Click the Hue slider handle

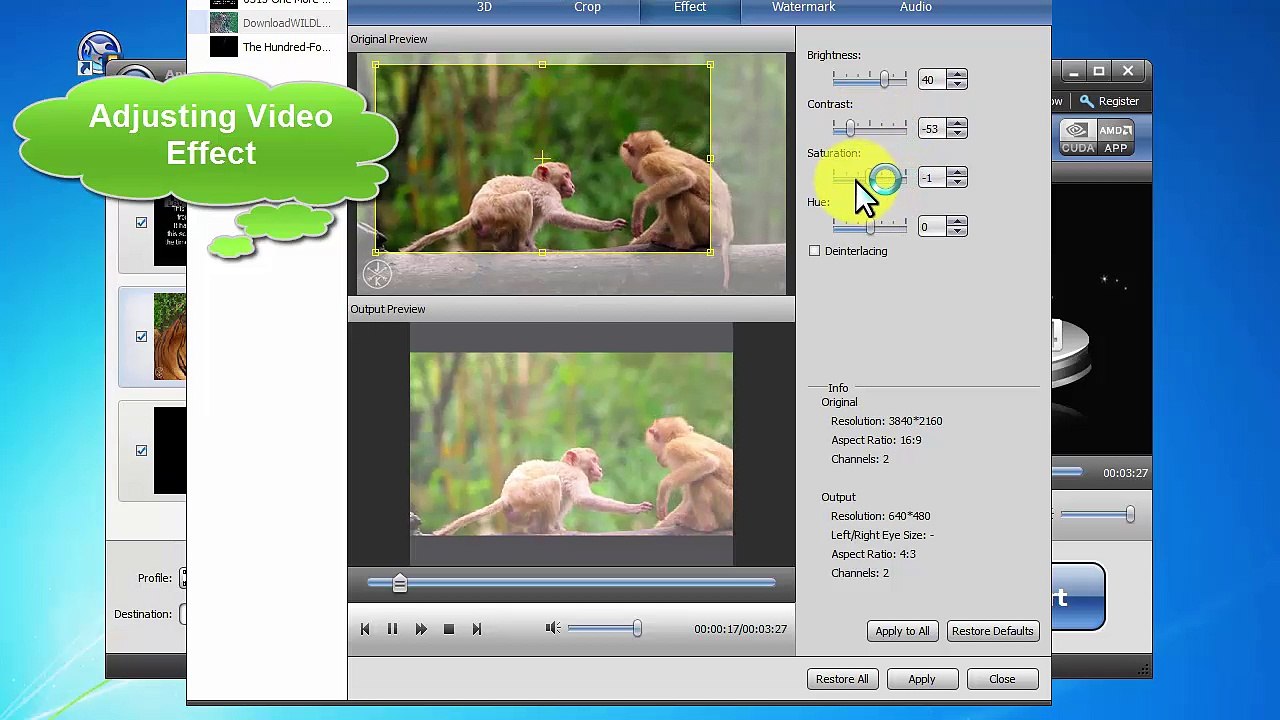(x=870, y=227)
